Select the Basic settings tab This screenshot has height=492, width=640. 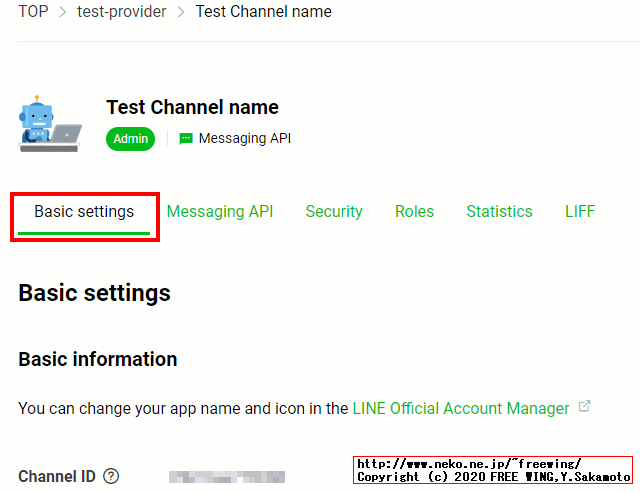click(x=84, y=212)
